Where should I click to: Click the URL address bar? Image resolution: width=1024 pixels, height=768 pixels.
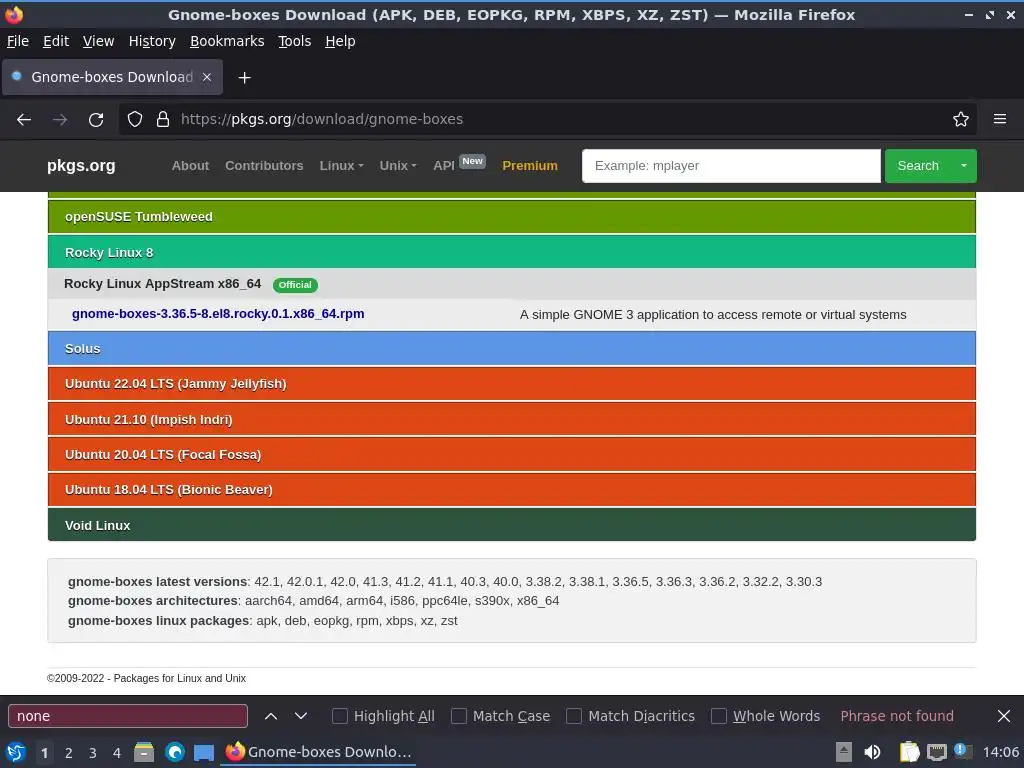coord(549,119)
